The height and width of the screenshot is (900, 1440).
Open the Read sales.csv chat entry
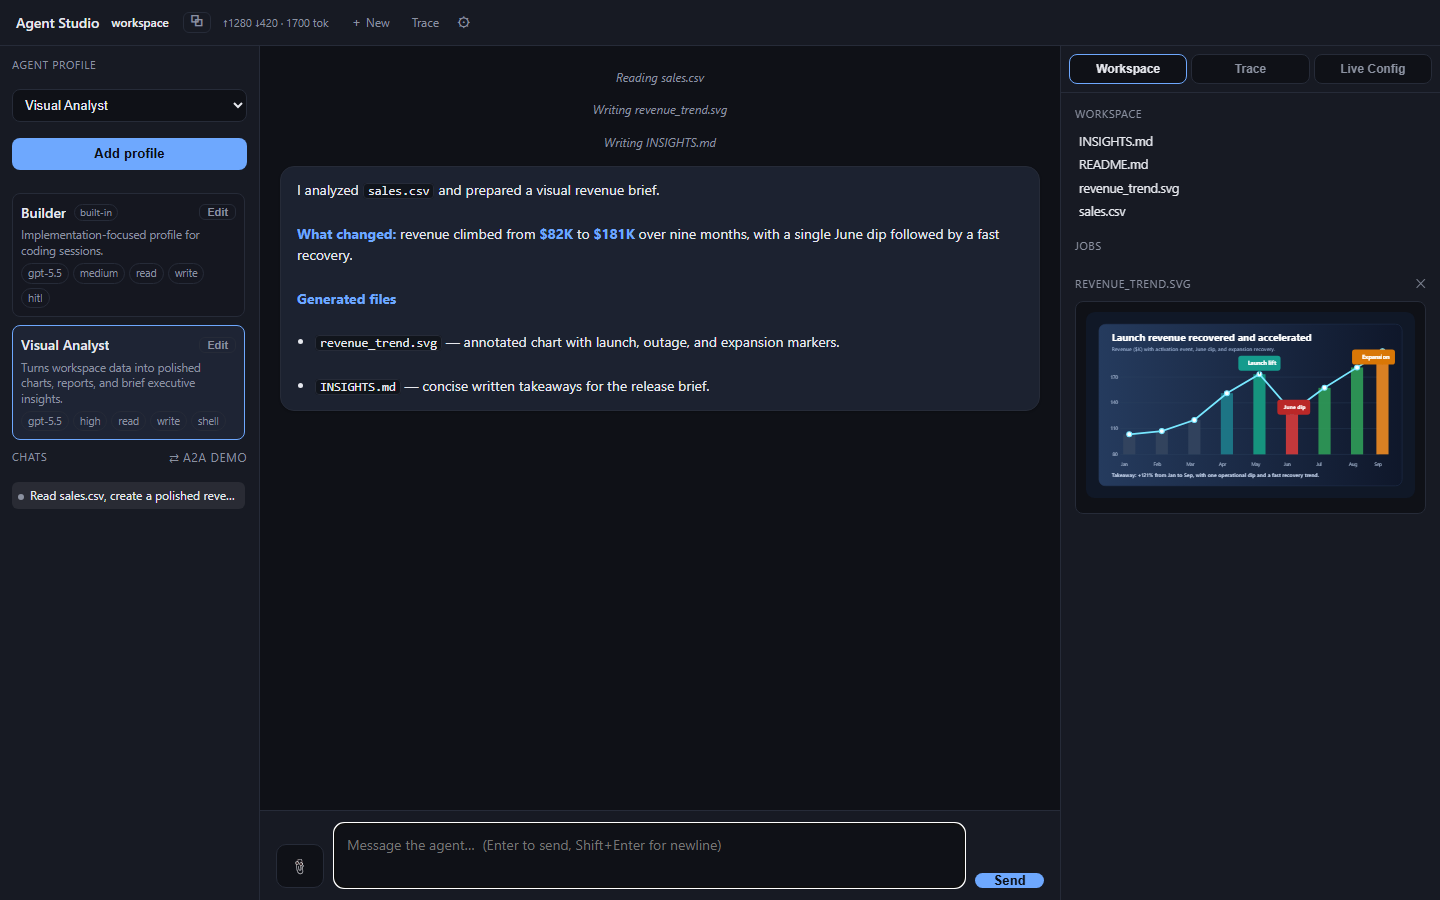[x=128, y=496]
